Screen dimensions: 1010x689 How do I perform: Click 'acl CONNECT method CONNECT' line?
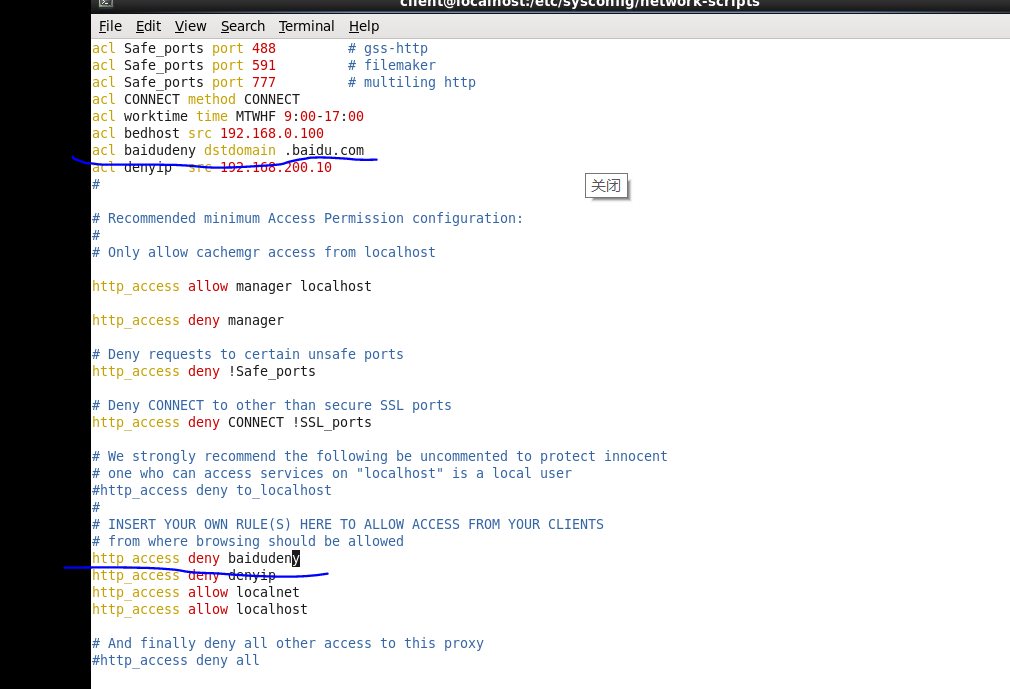(196, 99)
